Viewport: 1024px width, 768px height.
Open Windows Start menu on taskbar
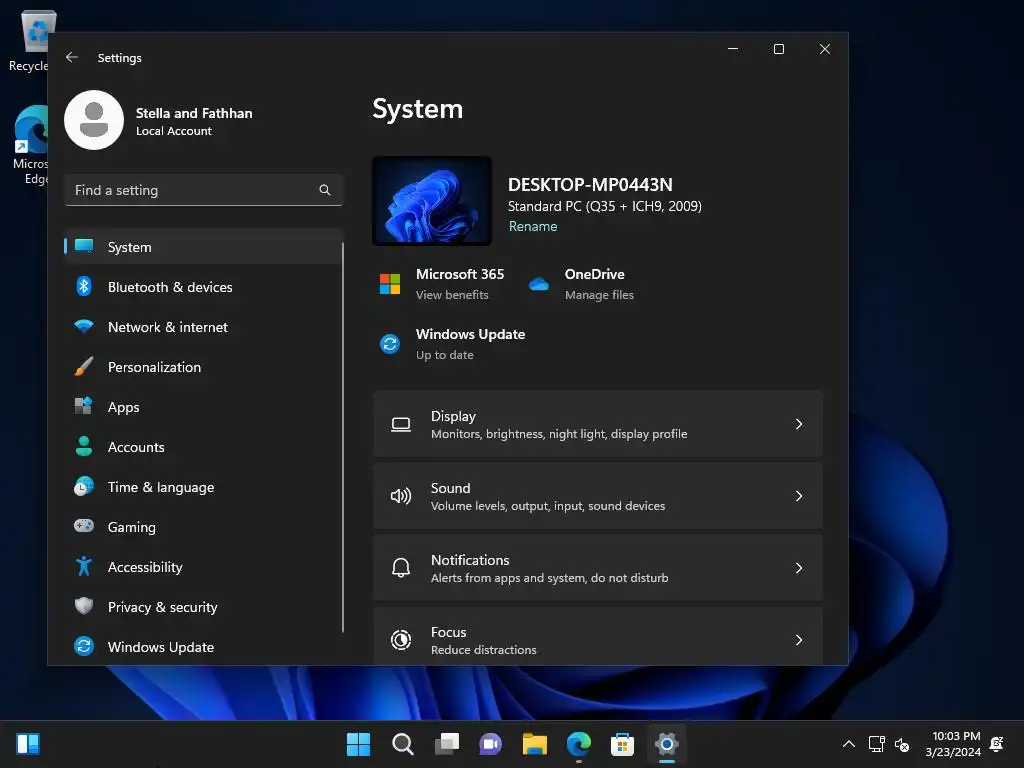358,744
